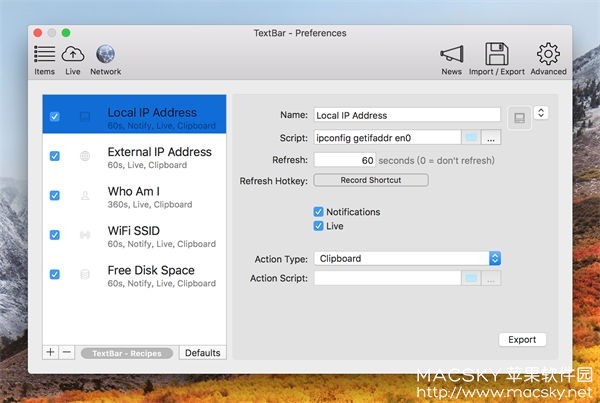Uncheck the External IP Address item checkbox
This screenshot has height=403, width=600.
click(55, 156)
